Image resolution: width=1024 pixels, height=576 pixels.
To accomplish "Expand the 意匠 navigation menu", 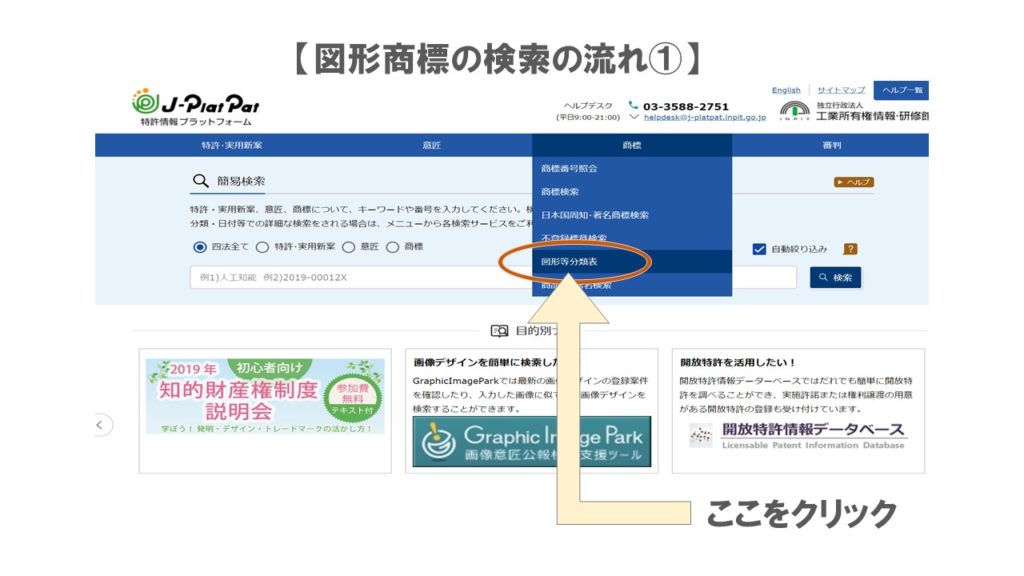I will click(431, 146).
